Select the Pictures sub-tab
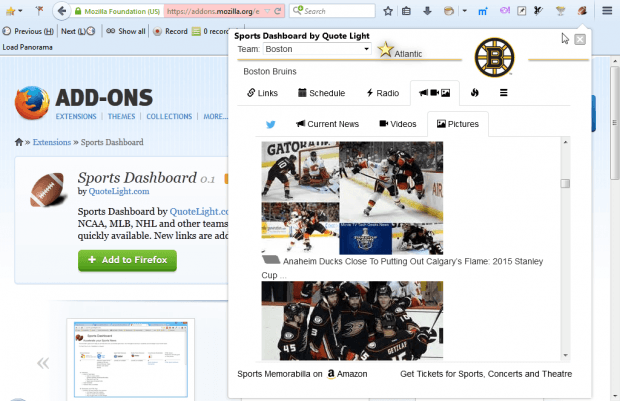 click(x=458, y=124)
